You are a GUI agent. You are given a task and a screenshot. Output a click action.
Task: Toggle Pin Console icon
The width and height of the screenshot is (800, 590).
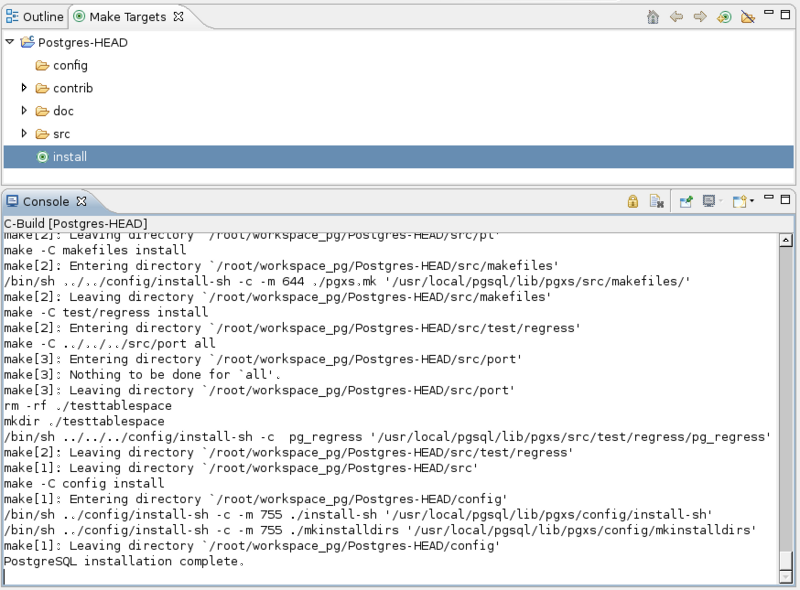tap(687, 201)
